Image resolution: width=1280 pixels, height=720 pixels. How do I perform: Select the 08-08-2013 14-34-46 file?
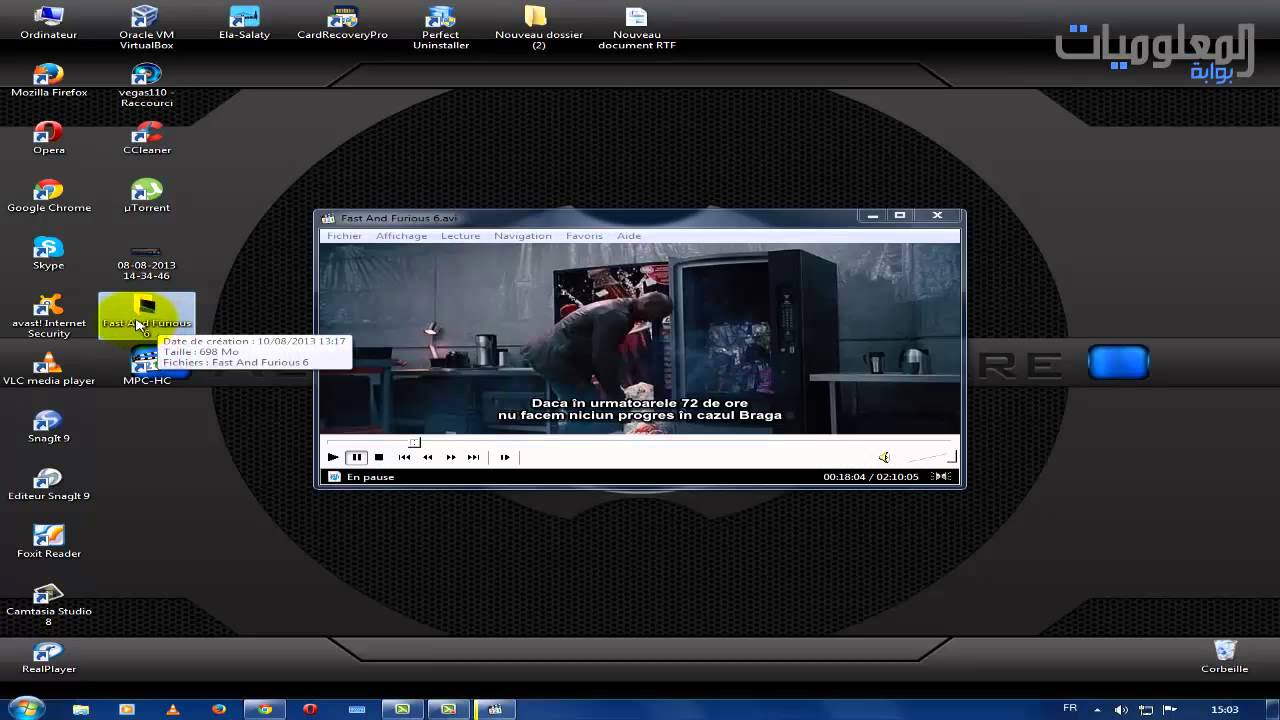click(x=146, y=264)
